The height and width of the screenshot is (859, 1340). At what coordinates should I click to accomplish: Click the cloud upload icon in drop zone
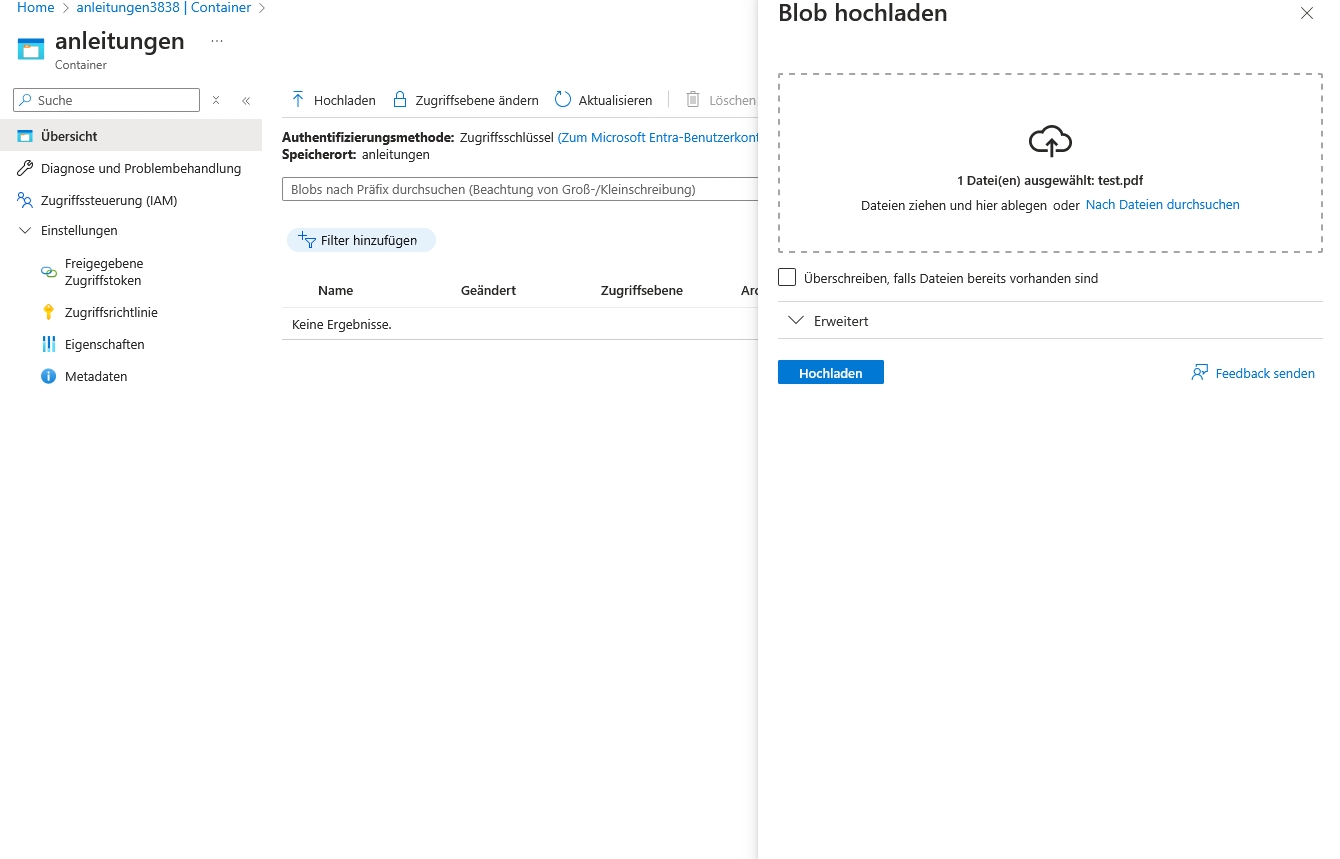pos(1050,141)
